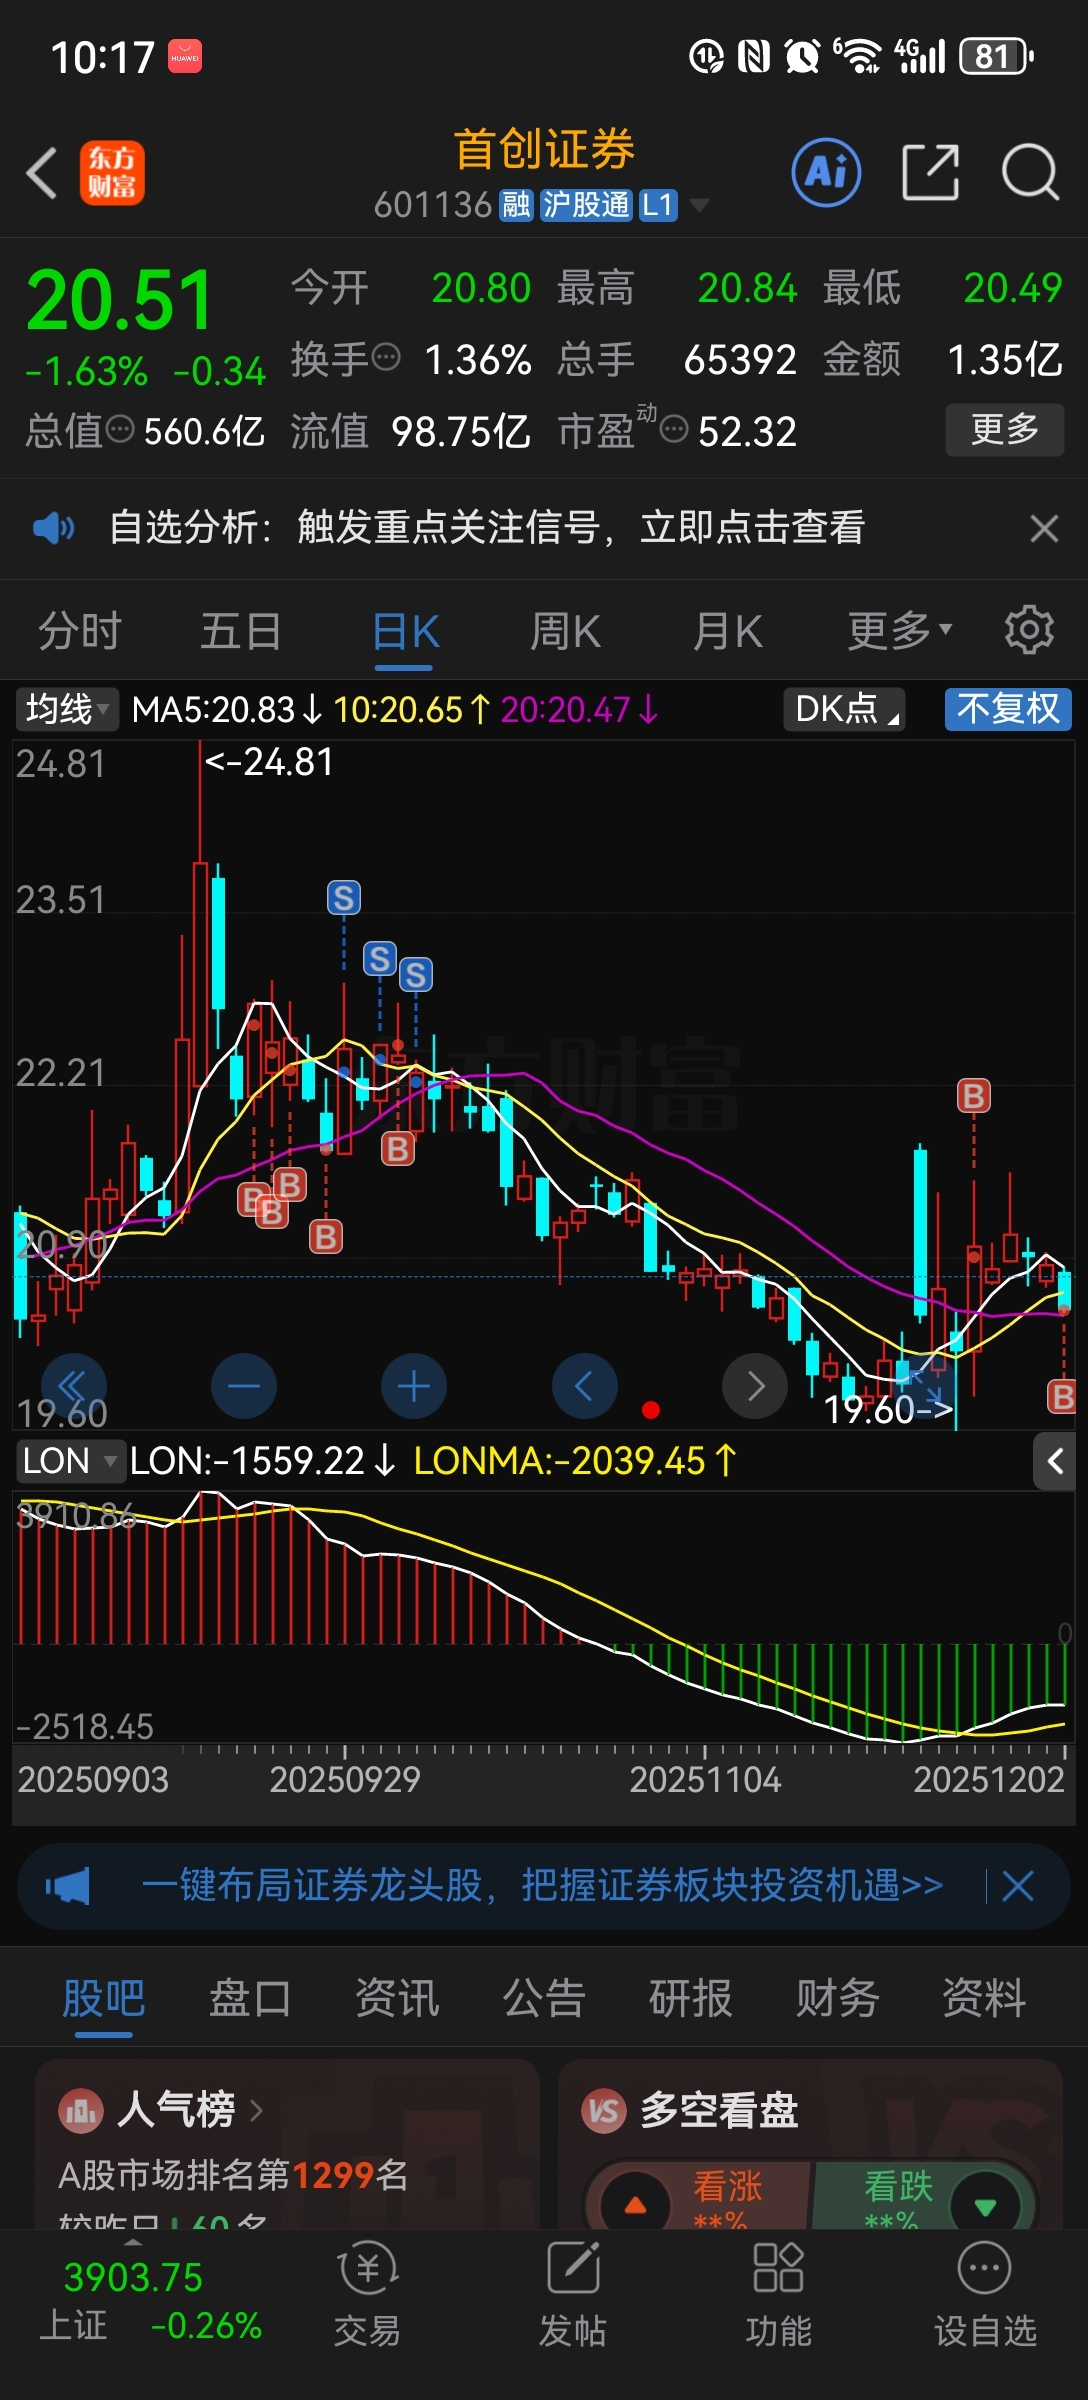Tap the 换手 info bubble icon
Screen dimensions: 1088x2400
pyautogui.click(x=386, y=357)
